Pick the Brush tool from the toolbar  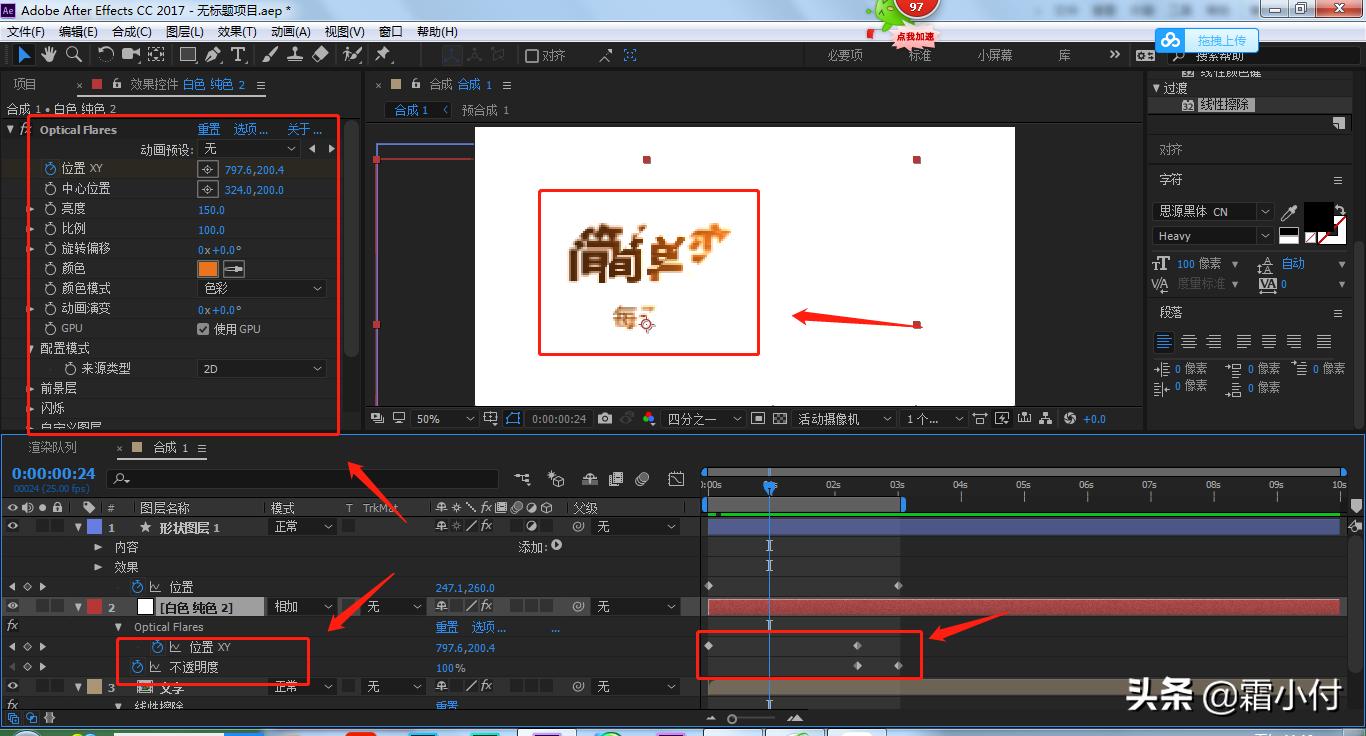pyautogui.click(x=270, y=54)
